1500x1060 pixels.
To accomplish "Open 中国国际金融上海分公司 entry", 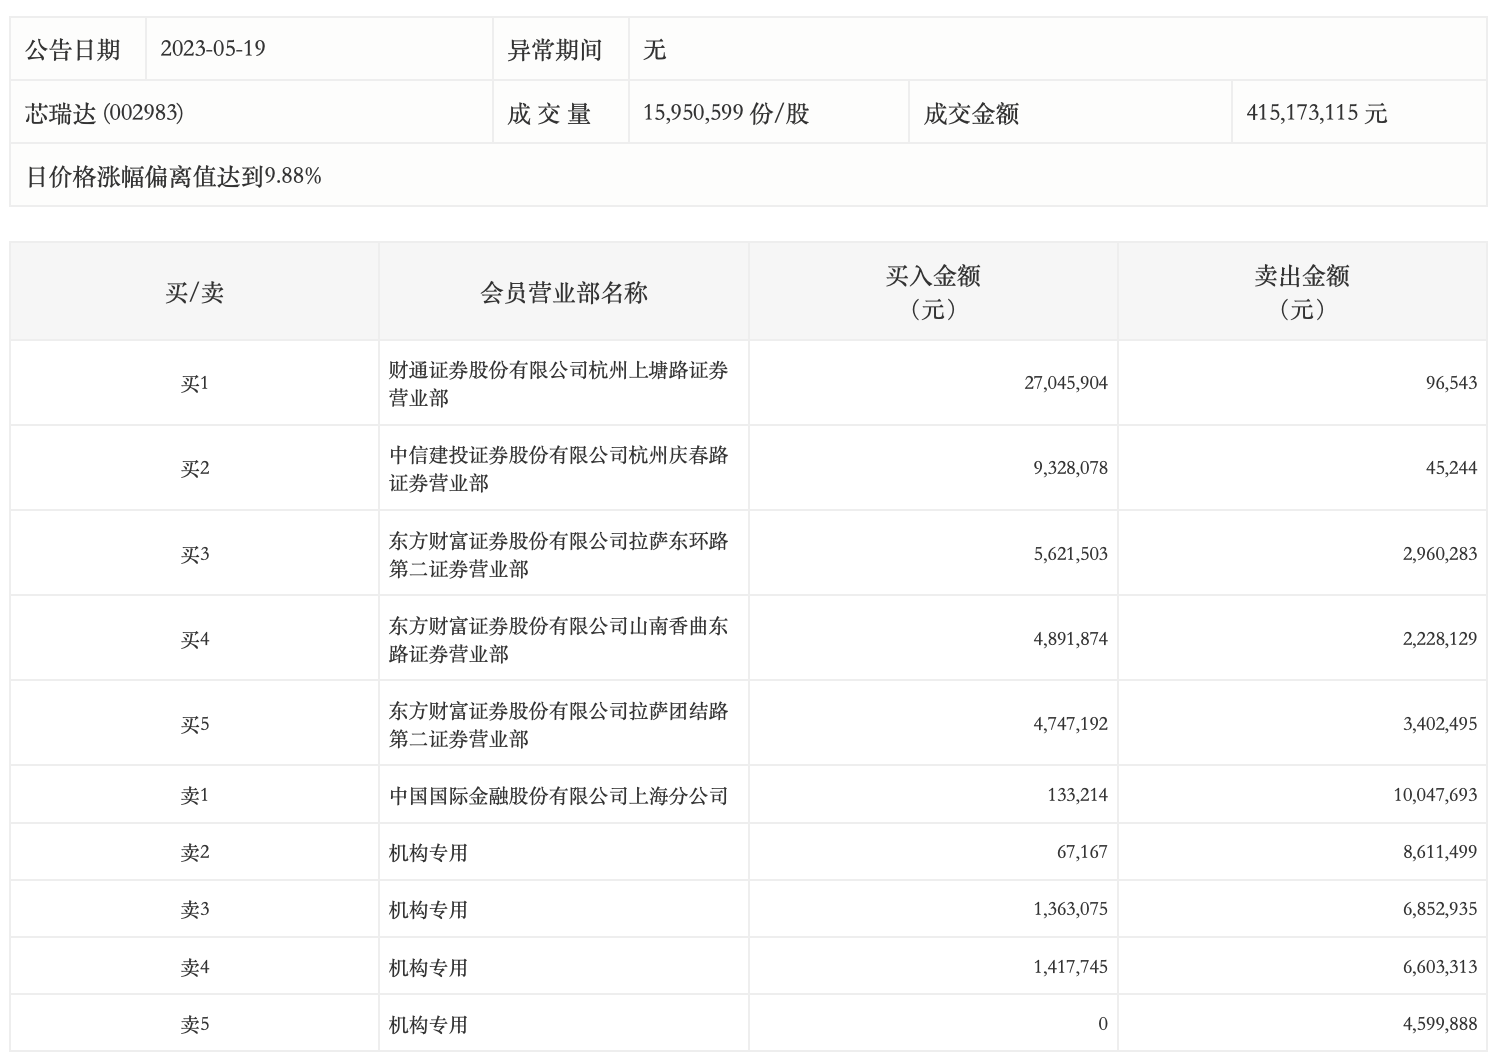I will click(558, 796).
